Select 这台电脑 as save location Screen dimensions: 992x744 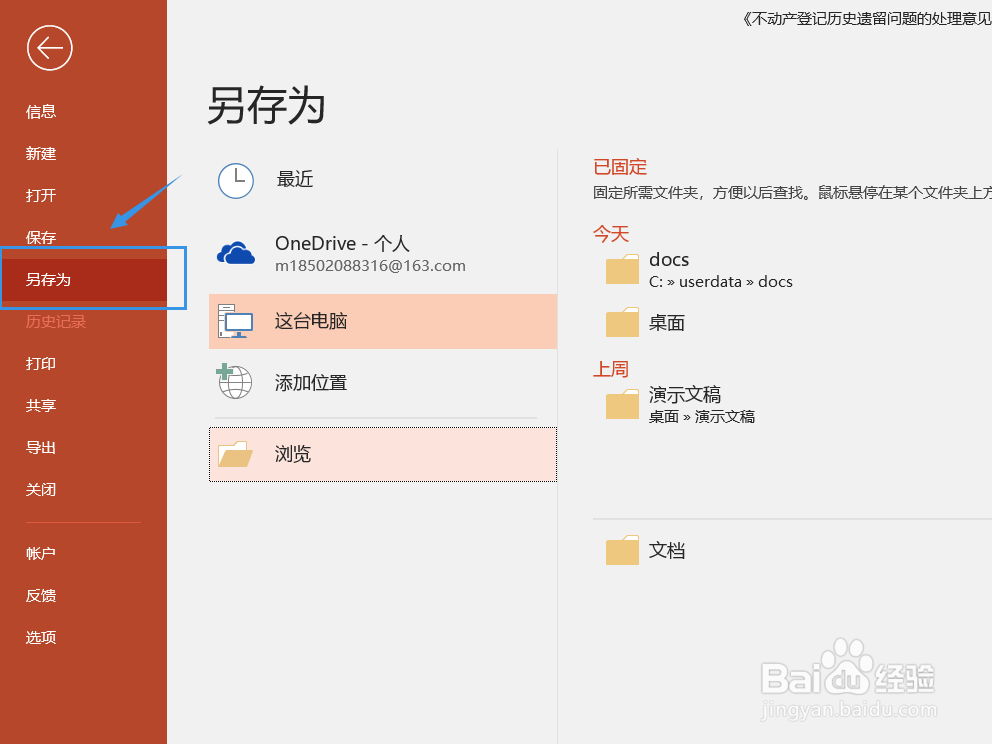click(x=383, y=321)
